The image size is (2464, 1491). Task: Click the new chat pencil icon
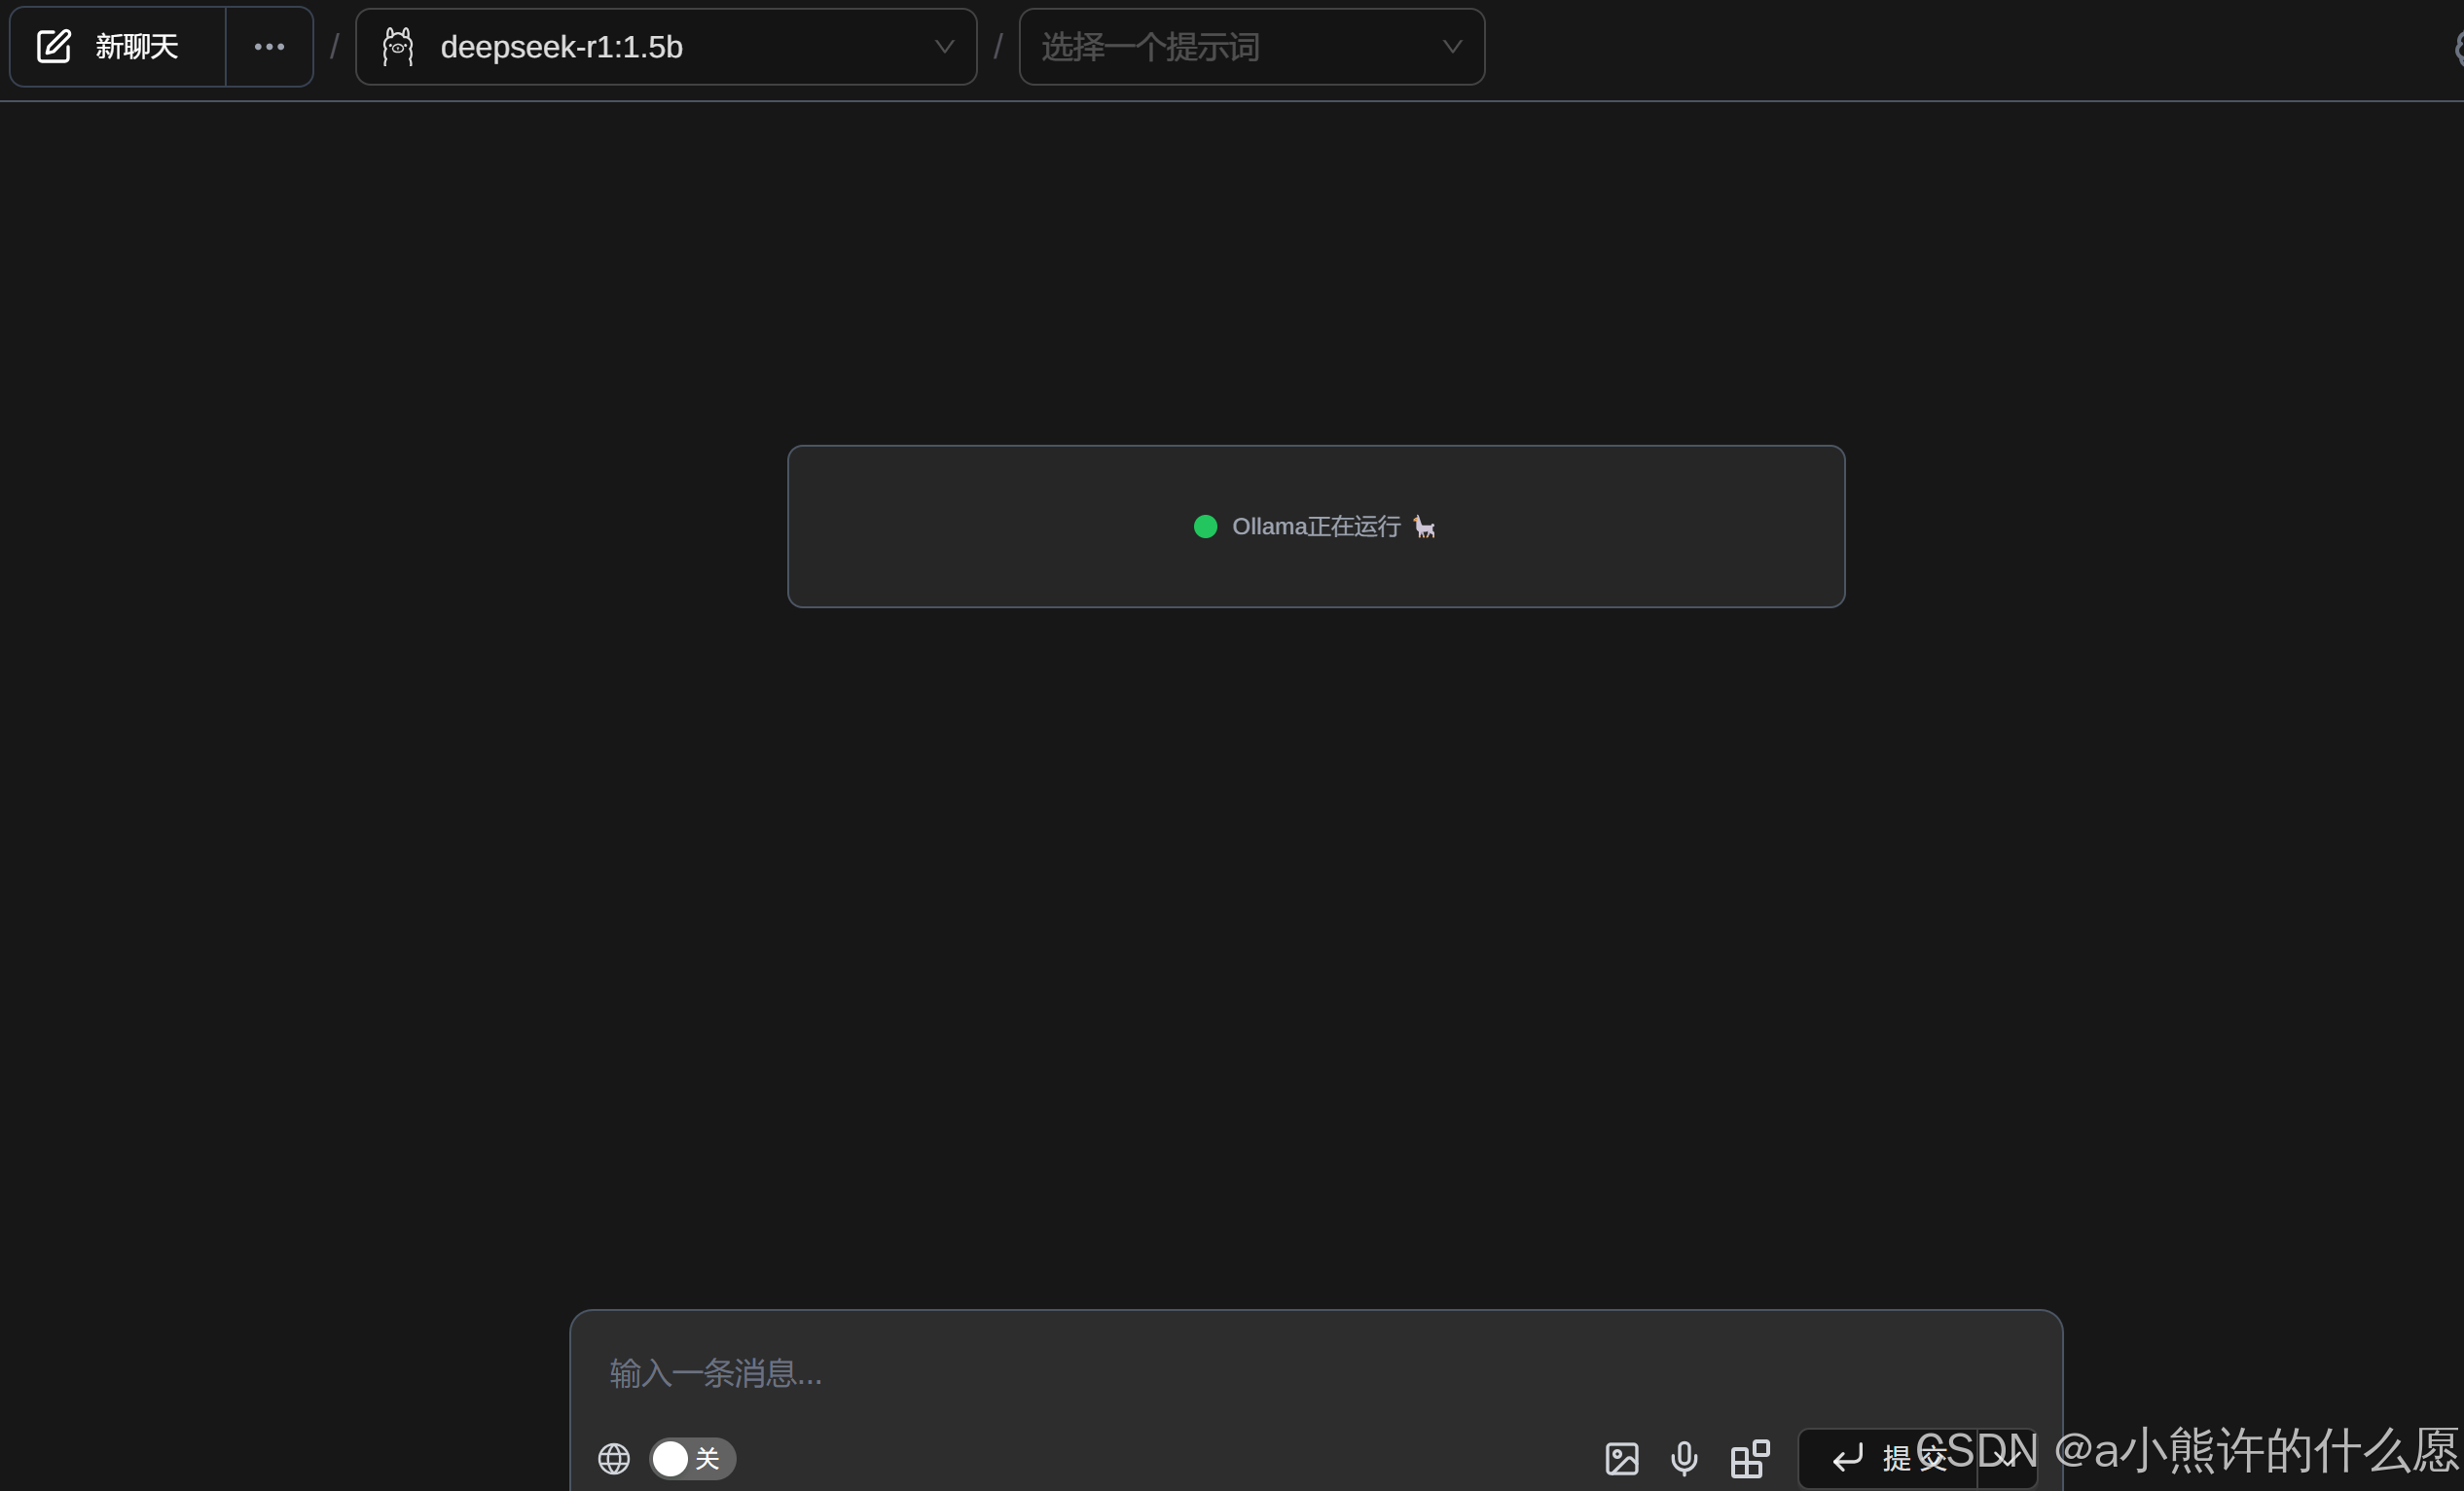tap(54, 46)
